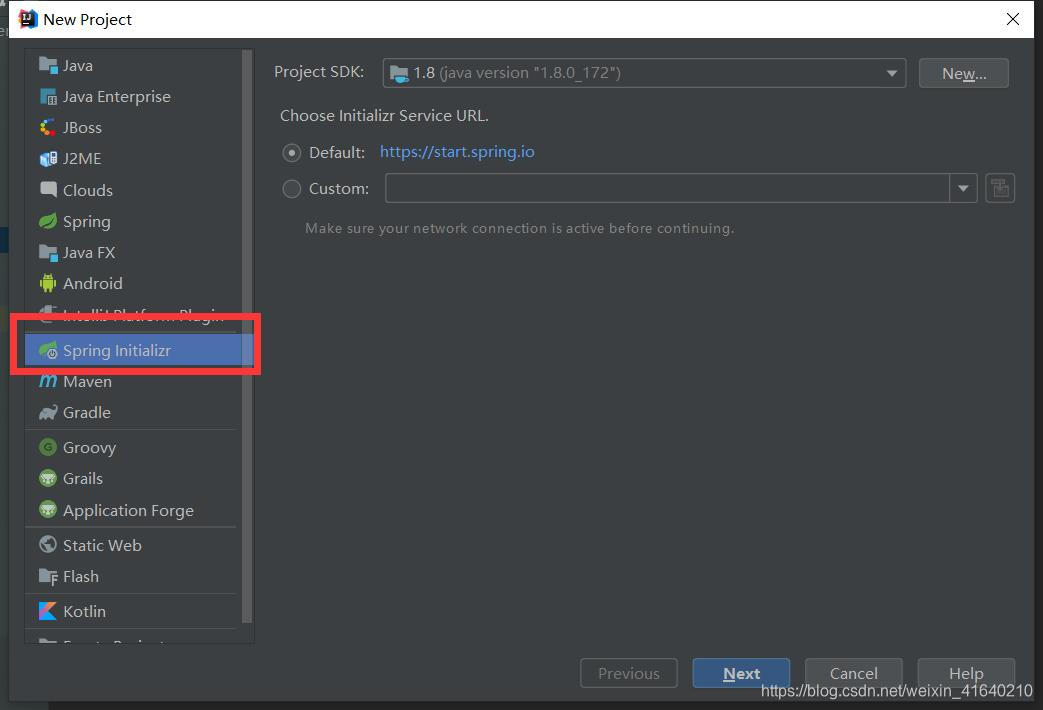
Task: Click the New... SDK button
Action: tap(963, 73)
